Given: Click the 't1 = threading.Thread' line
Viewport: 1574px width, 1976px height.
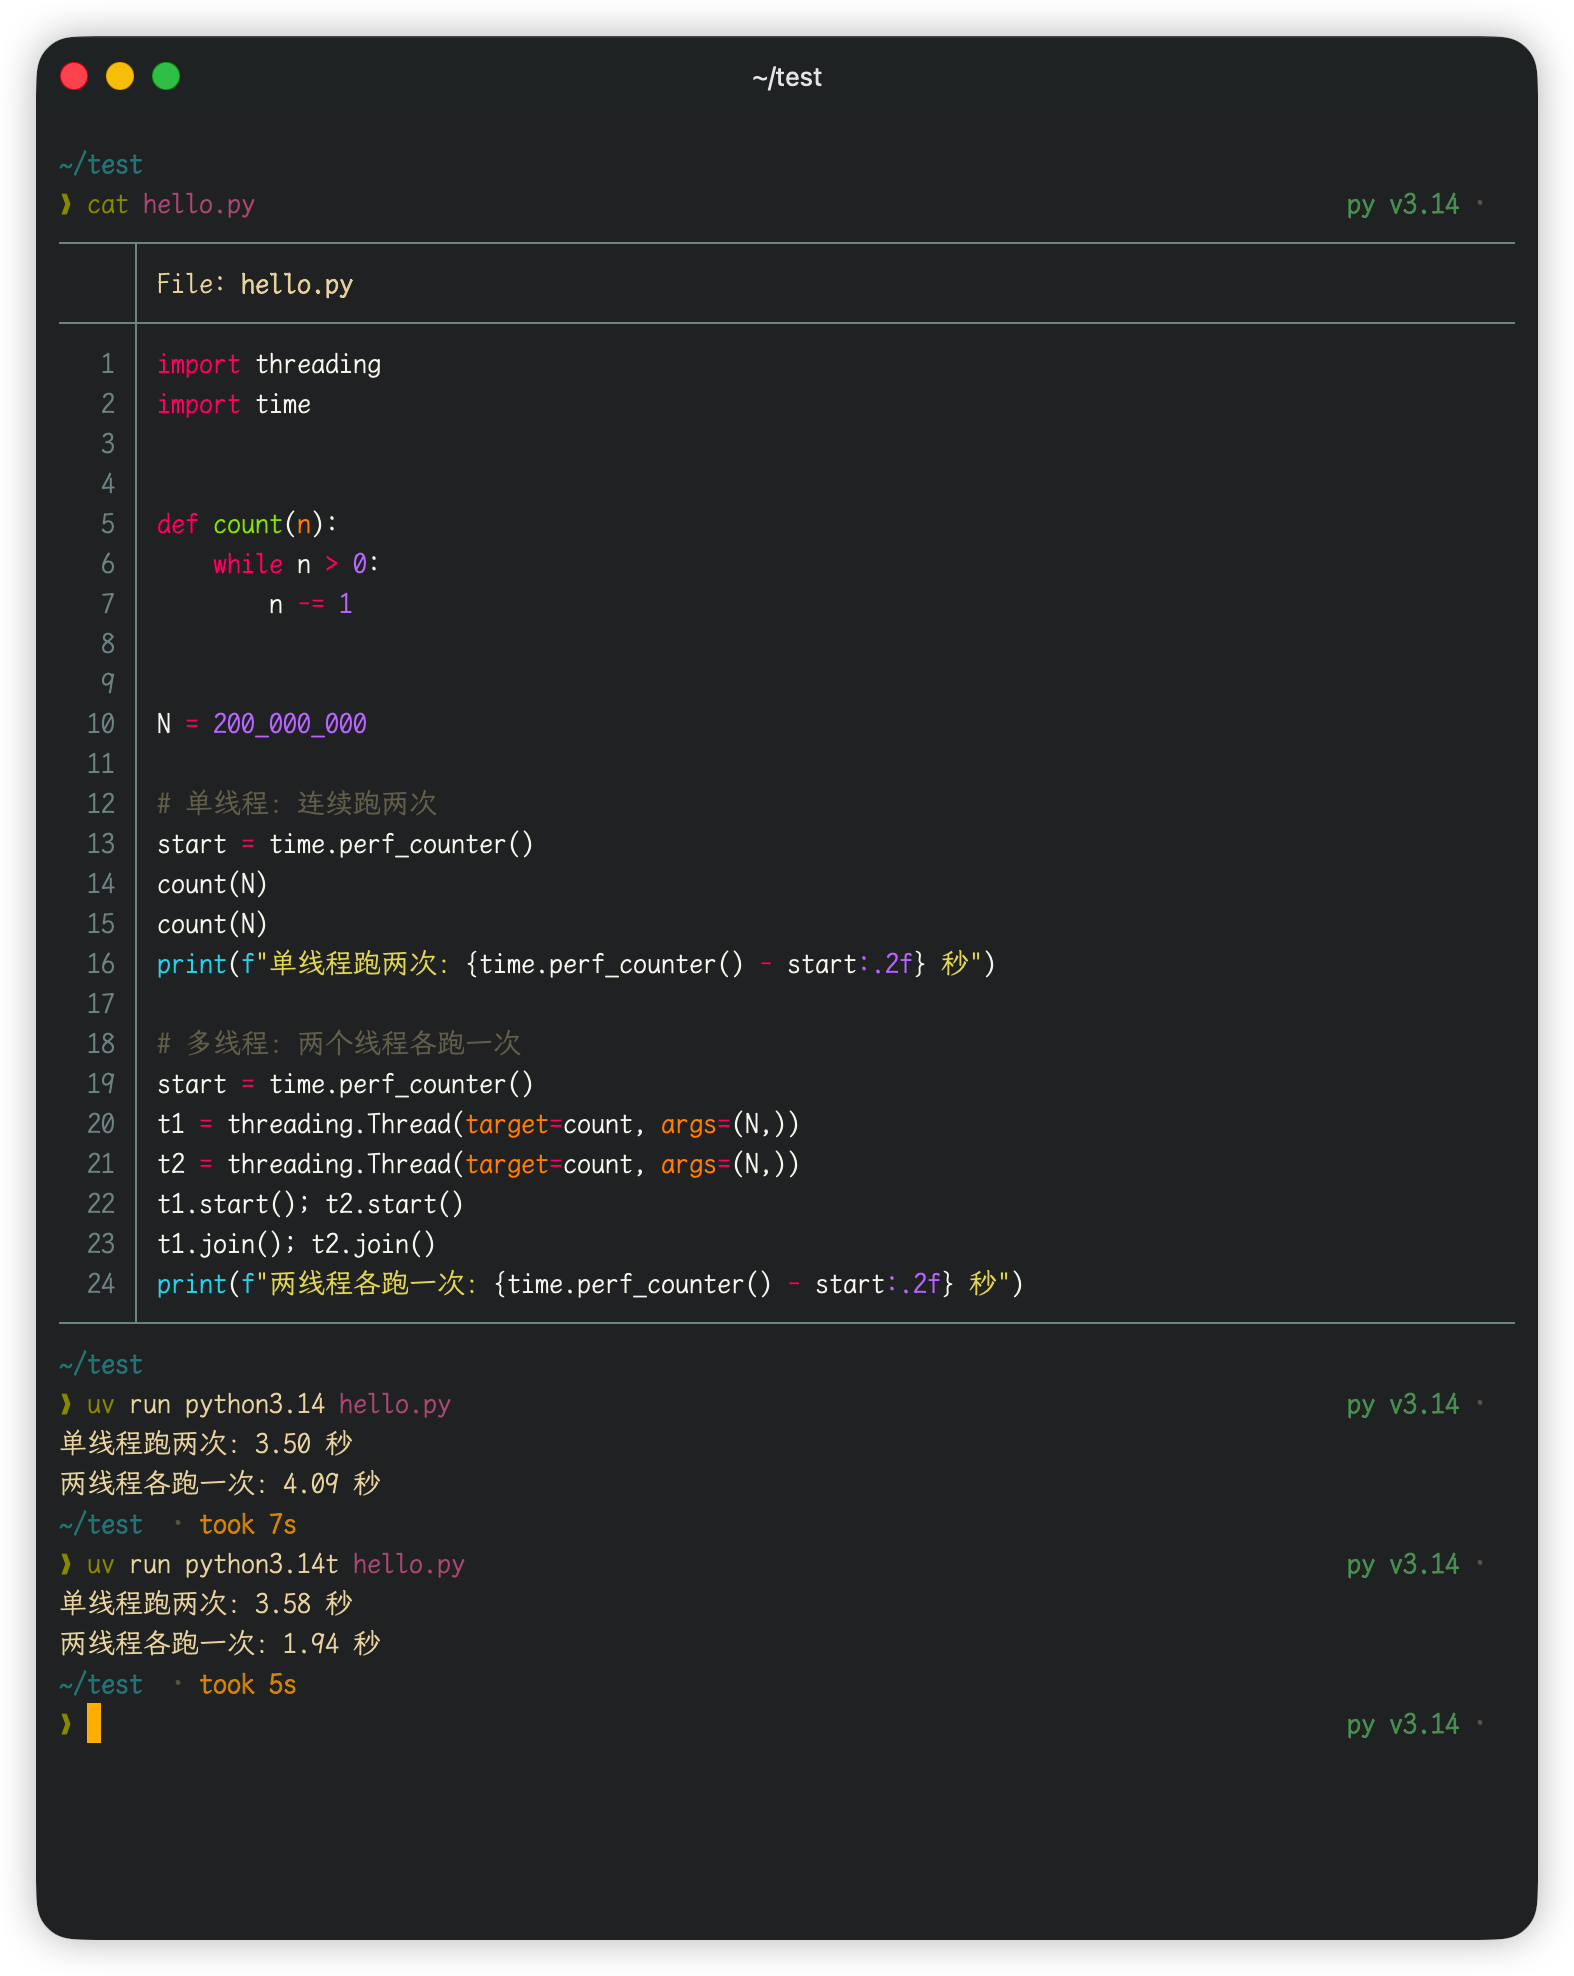Looking at the screenshot, I should [478, 1124].
